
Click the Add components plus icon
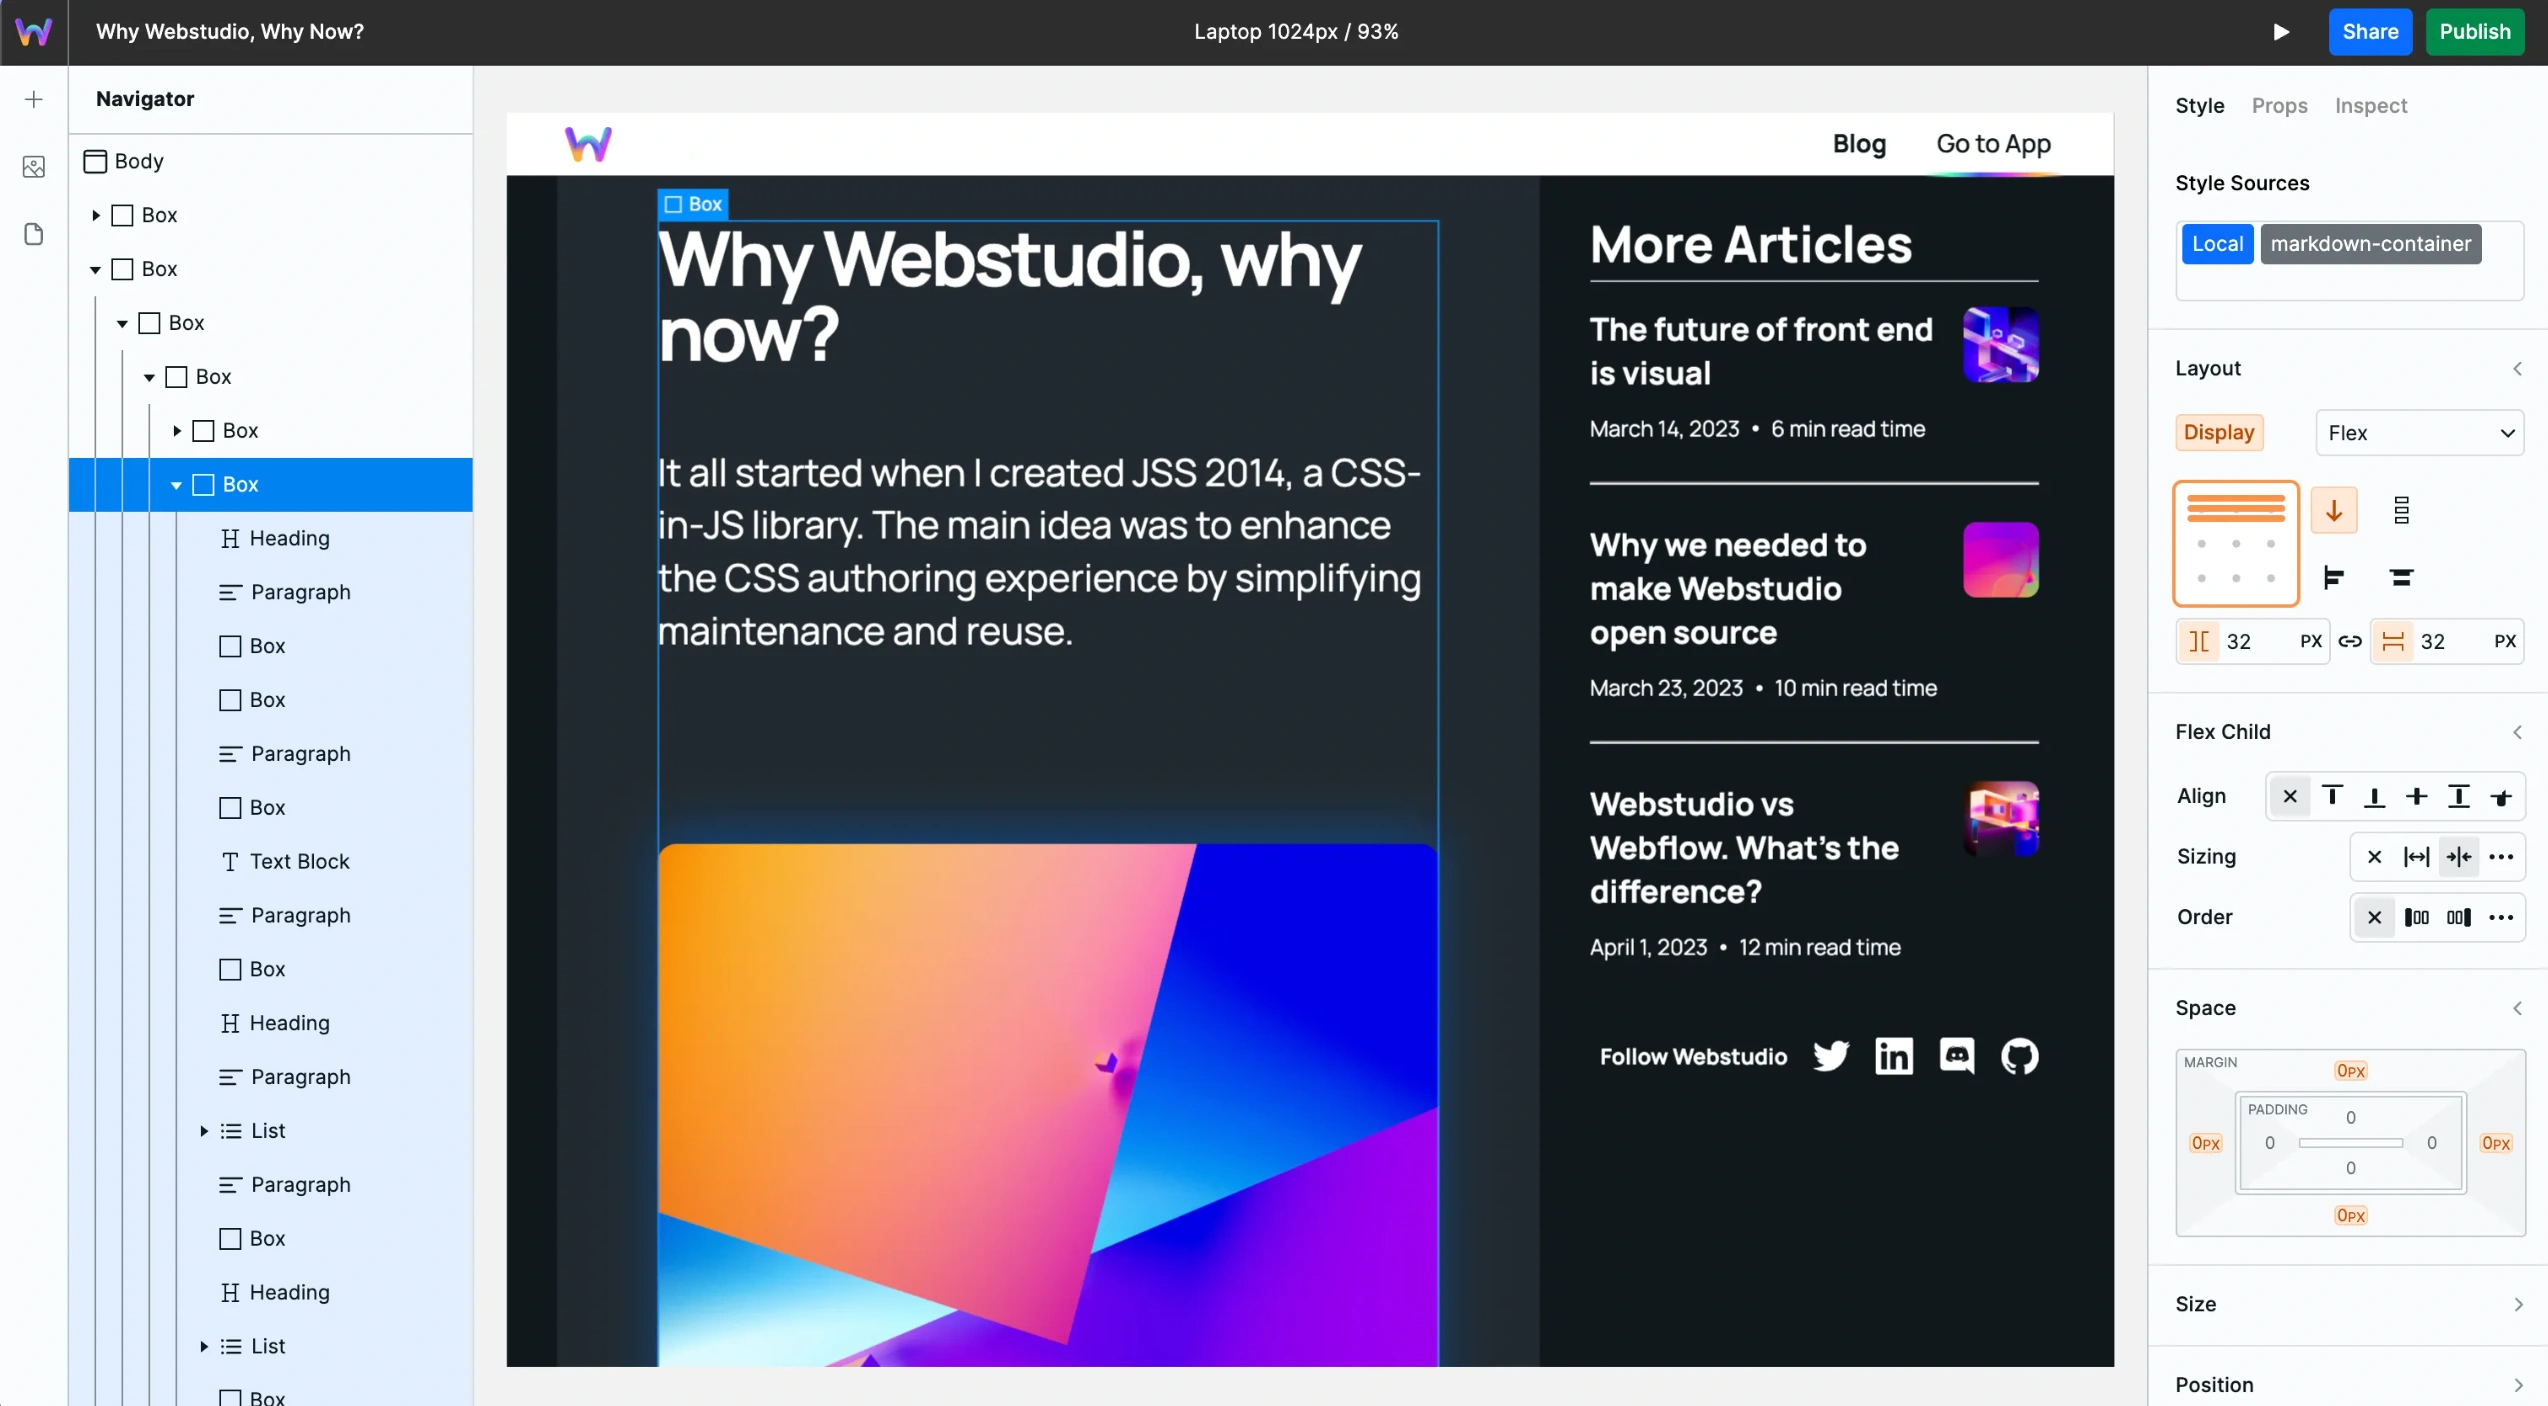point(34,99)
